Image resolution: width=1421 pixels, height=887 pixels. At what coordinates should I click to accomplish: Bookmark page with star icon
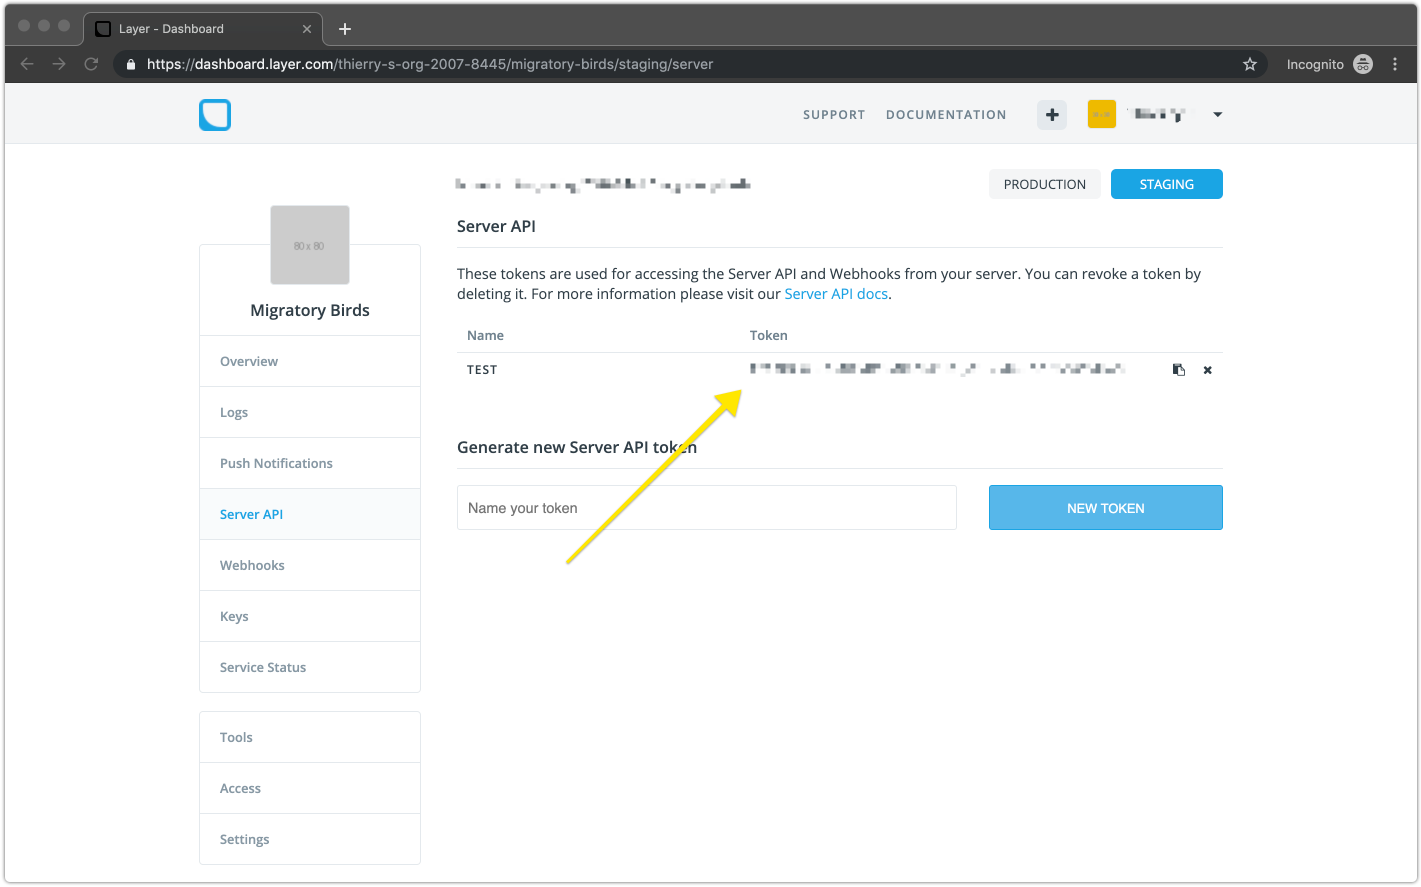click(1250, 64)
